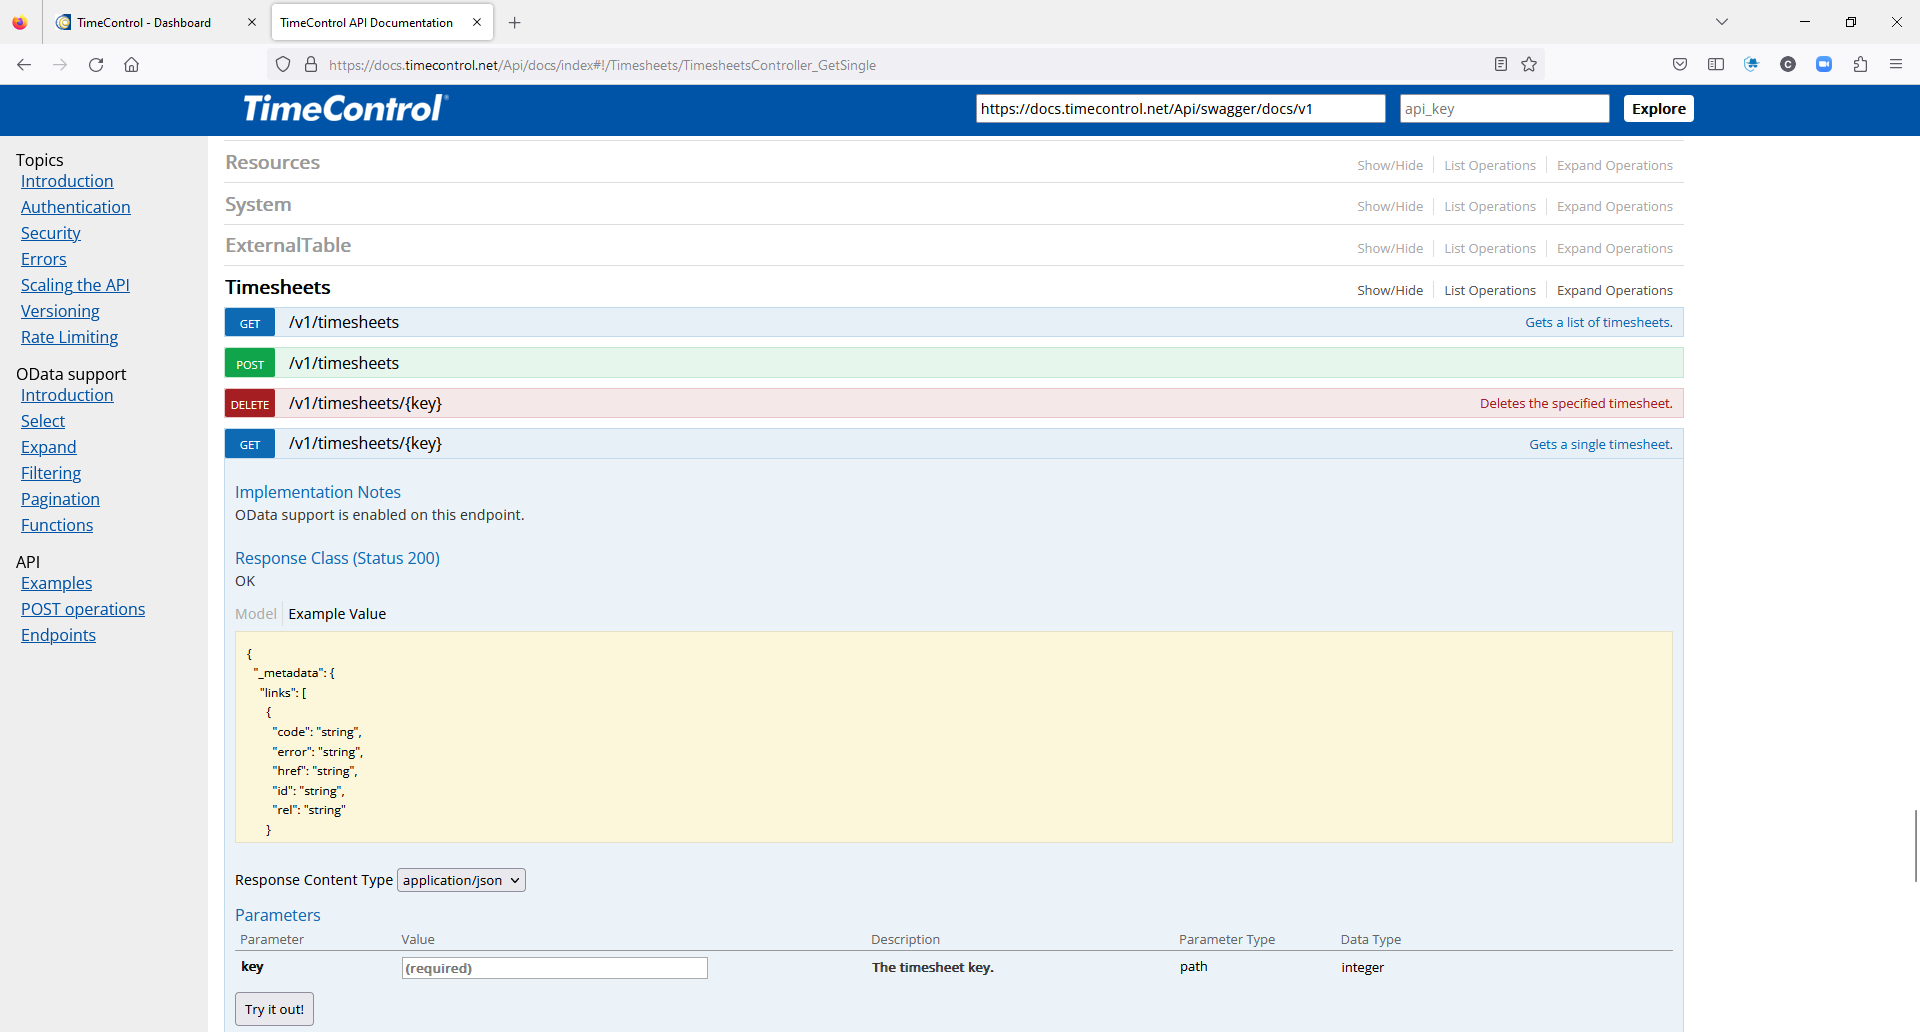Screen dimensions: 1920x1032
Task: Click the browser address bar URL
Action: pyautogui.click(x=602, y=65)
